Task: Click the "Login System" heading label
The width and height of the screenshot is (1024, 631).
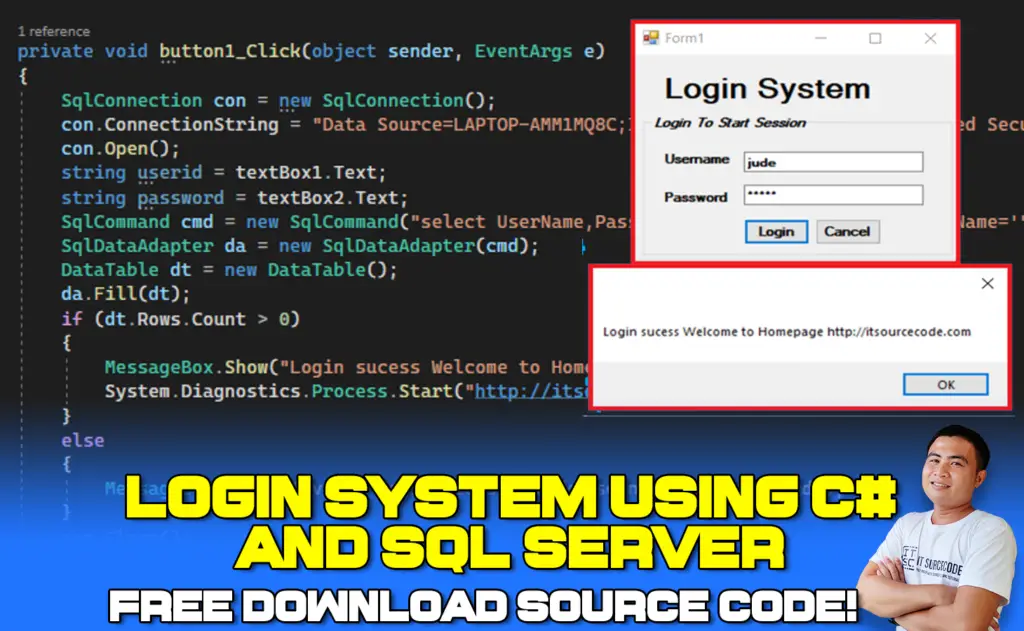Action: pyautogui.click(x=767, y=88)
